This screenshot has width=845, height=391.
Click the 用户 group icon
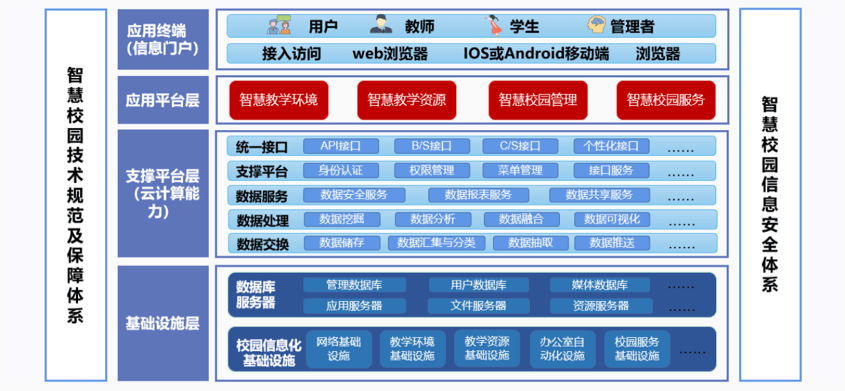[x=279, y=26]
